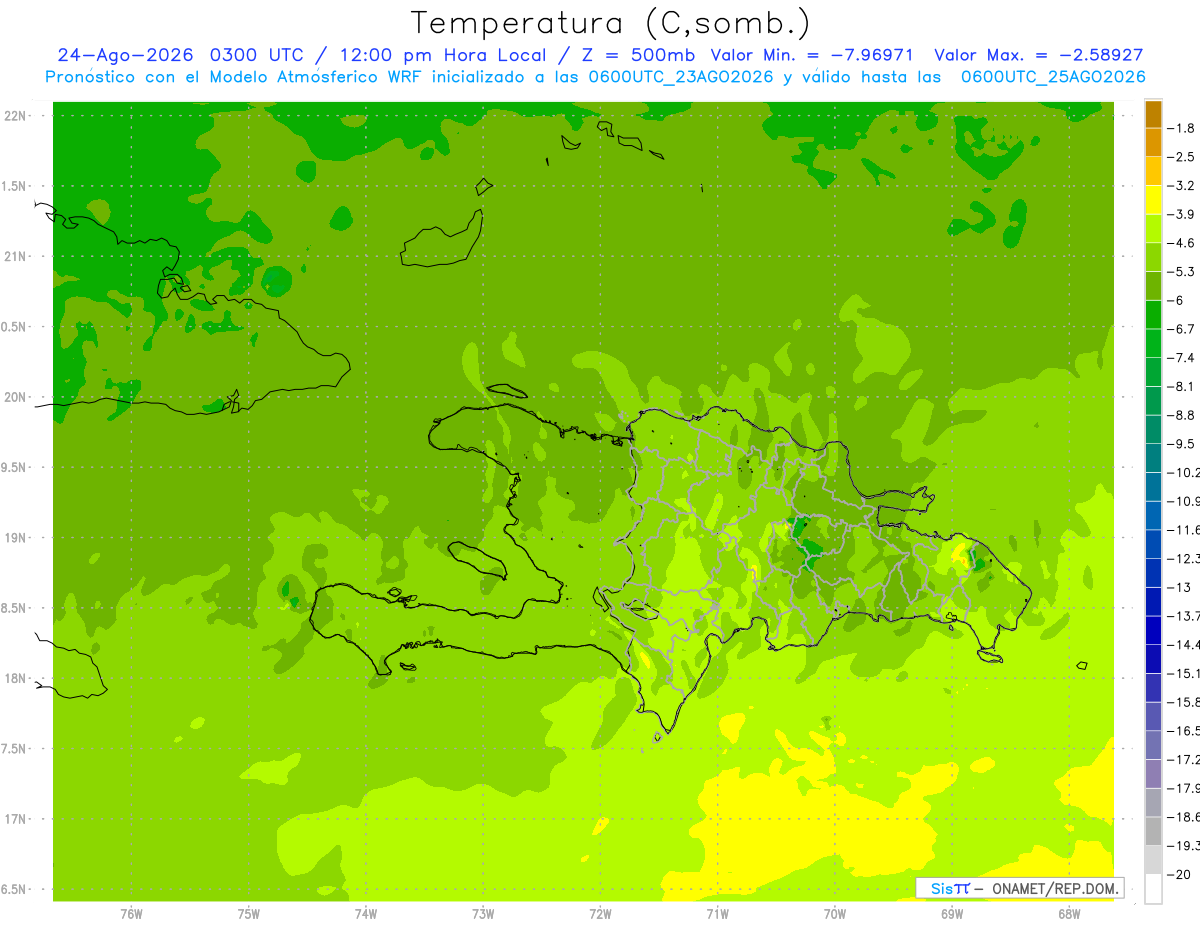Click the "70W" longitude label
This screenshot has width=1200, height=927.
tap(835, 914)
